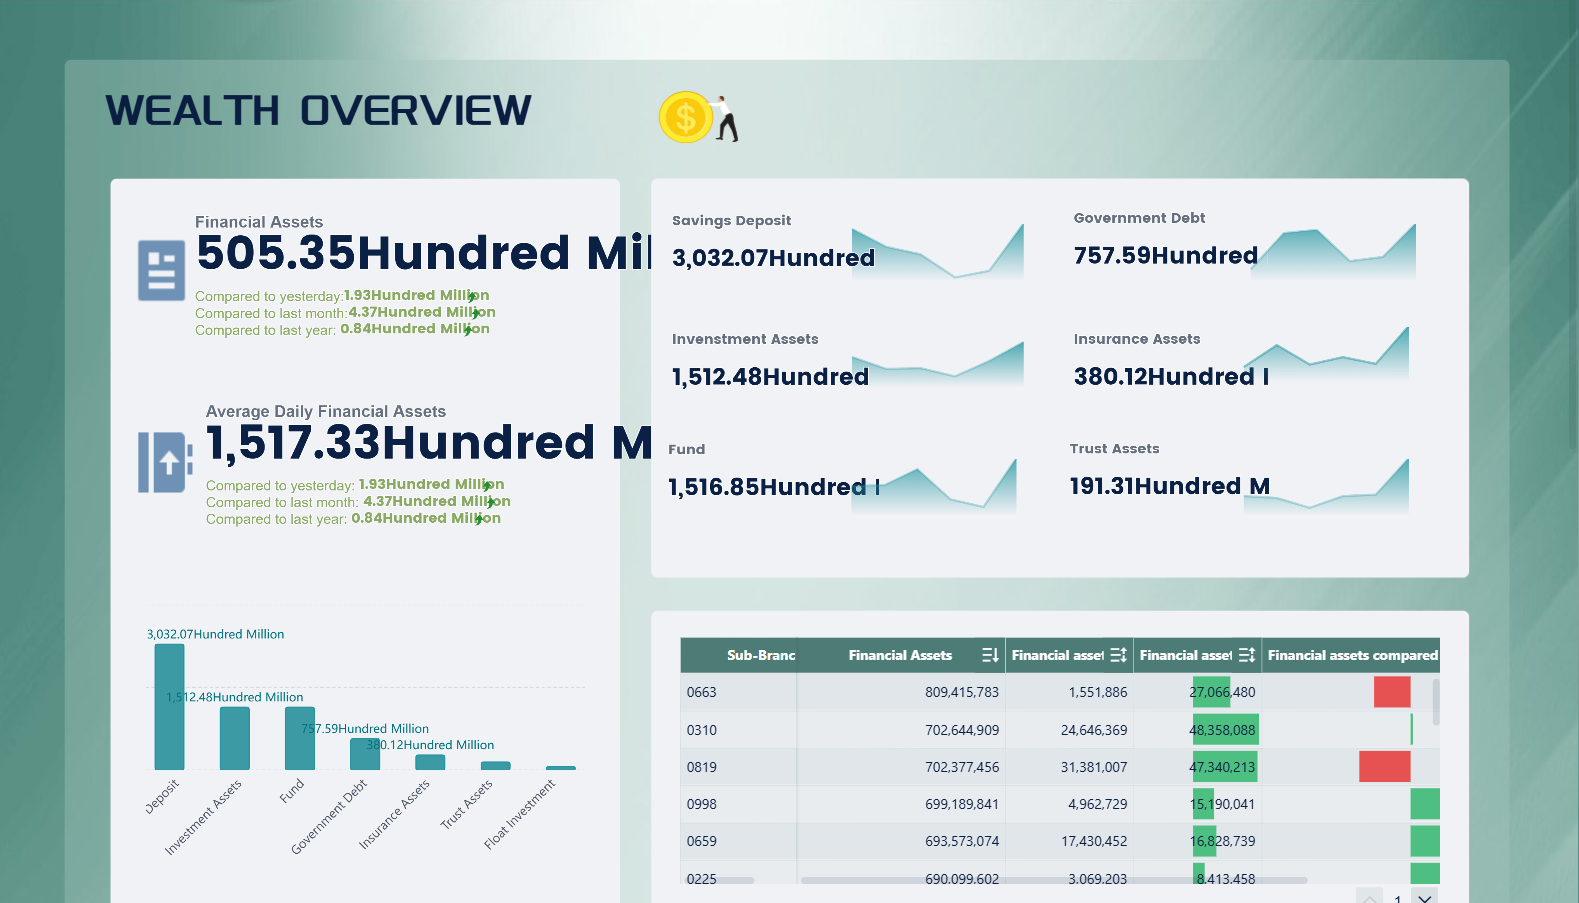Click the 1,516.85Hundred fund value
The height and width of the screenshot is (903, 1579).
tap(774, 487)
